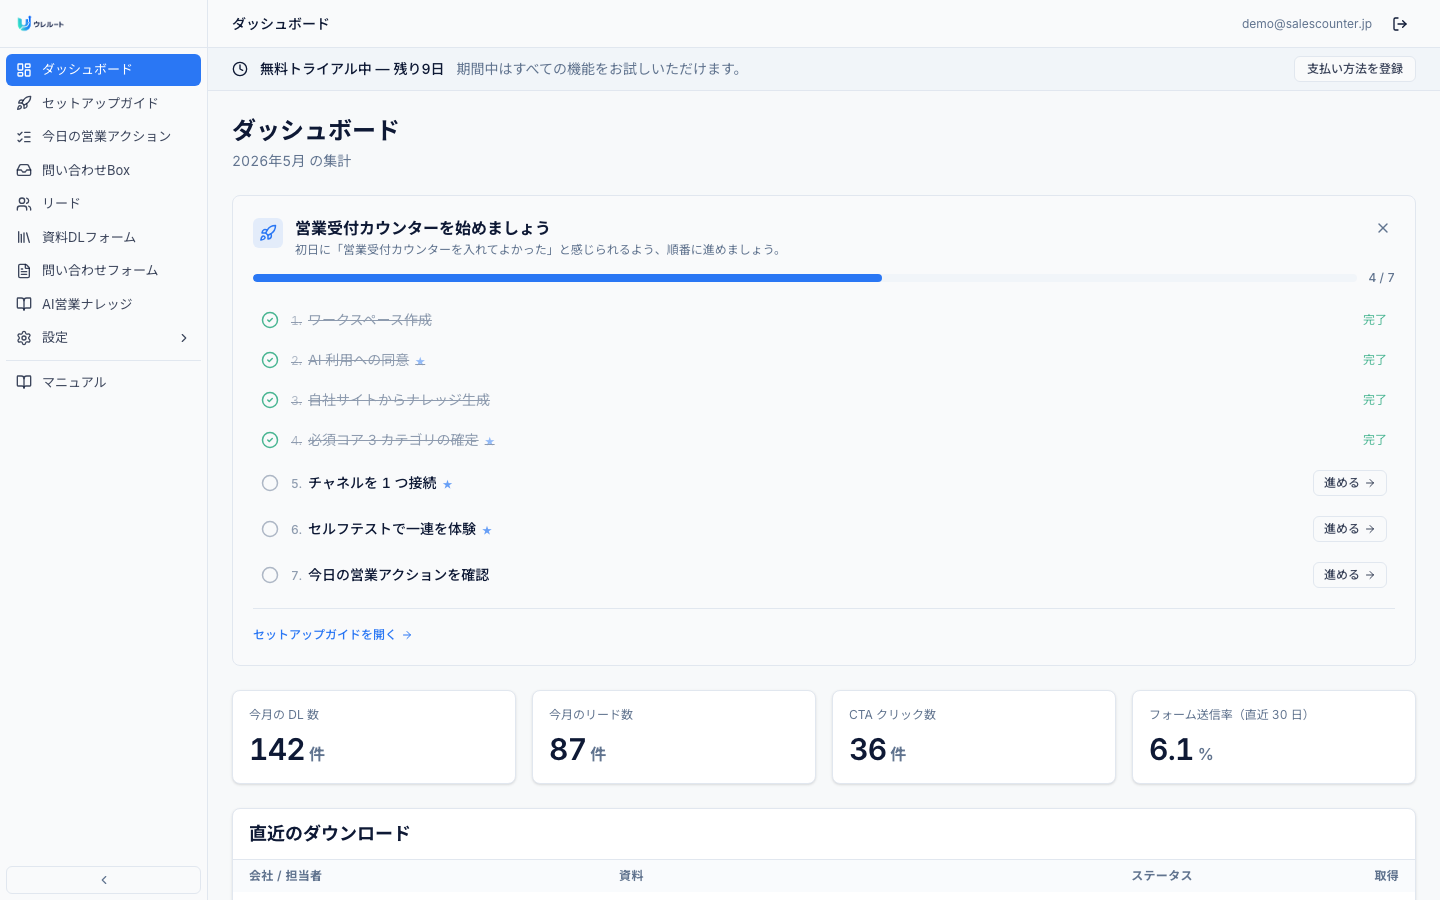Close the 営業受付カウンター onboarding card
Screen dimensions: 1440x900
coord(1383,228)
